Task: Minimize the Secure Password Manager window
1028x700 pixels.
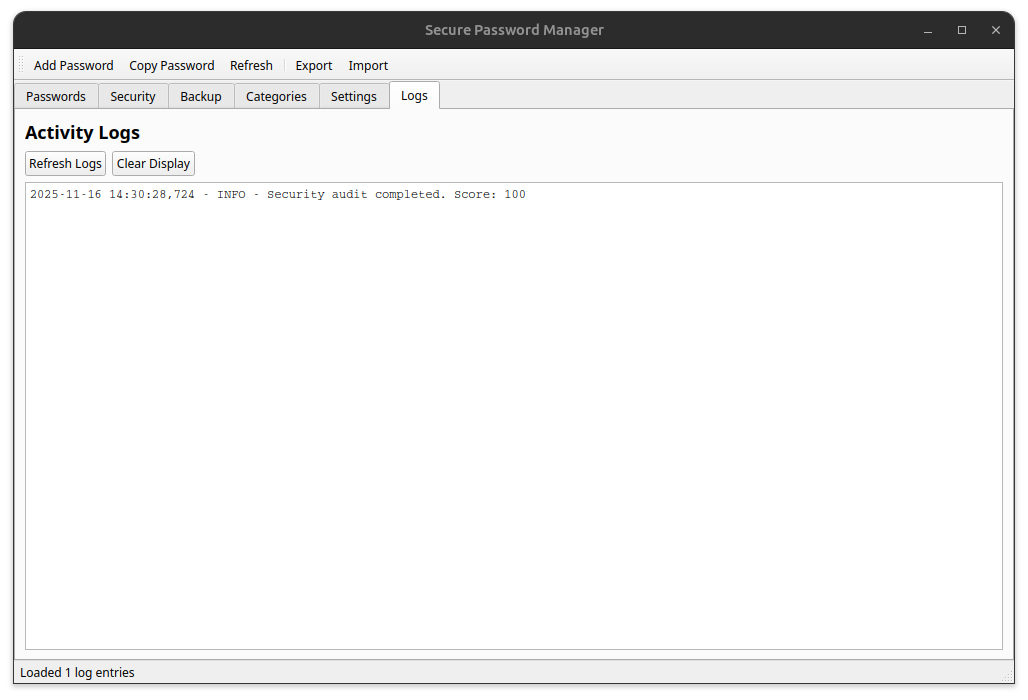Action: pos(928,30)
